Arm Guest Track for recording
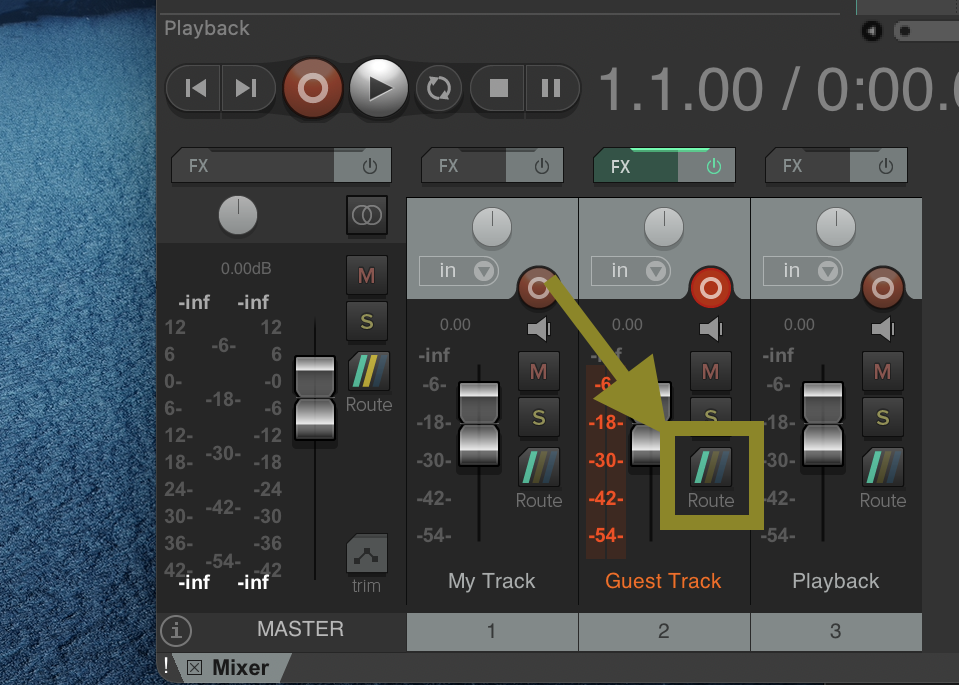 click(710, 289)
